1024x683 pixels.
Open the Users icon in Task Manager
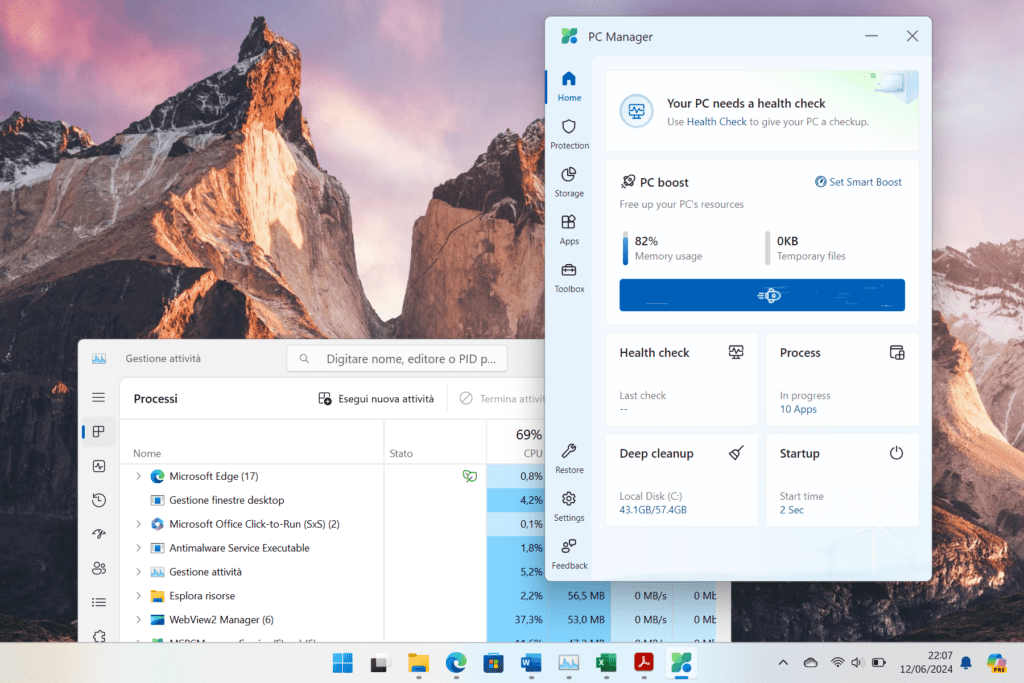click(99, 568)
